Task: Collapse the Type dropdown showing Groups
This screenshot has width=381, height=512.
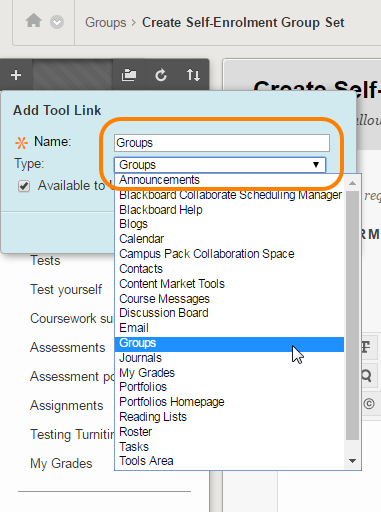Action: tap(220, 165)
